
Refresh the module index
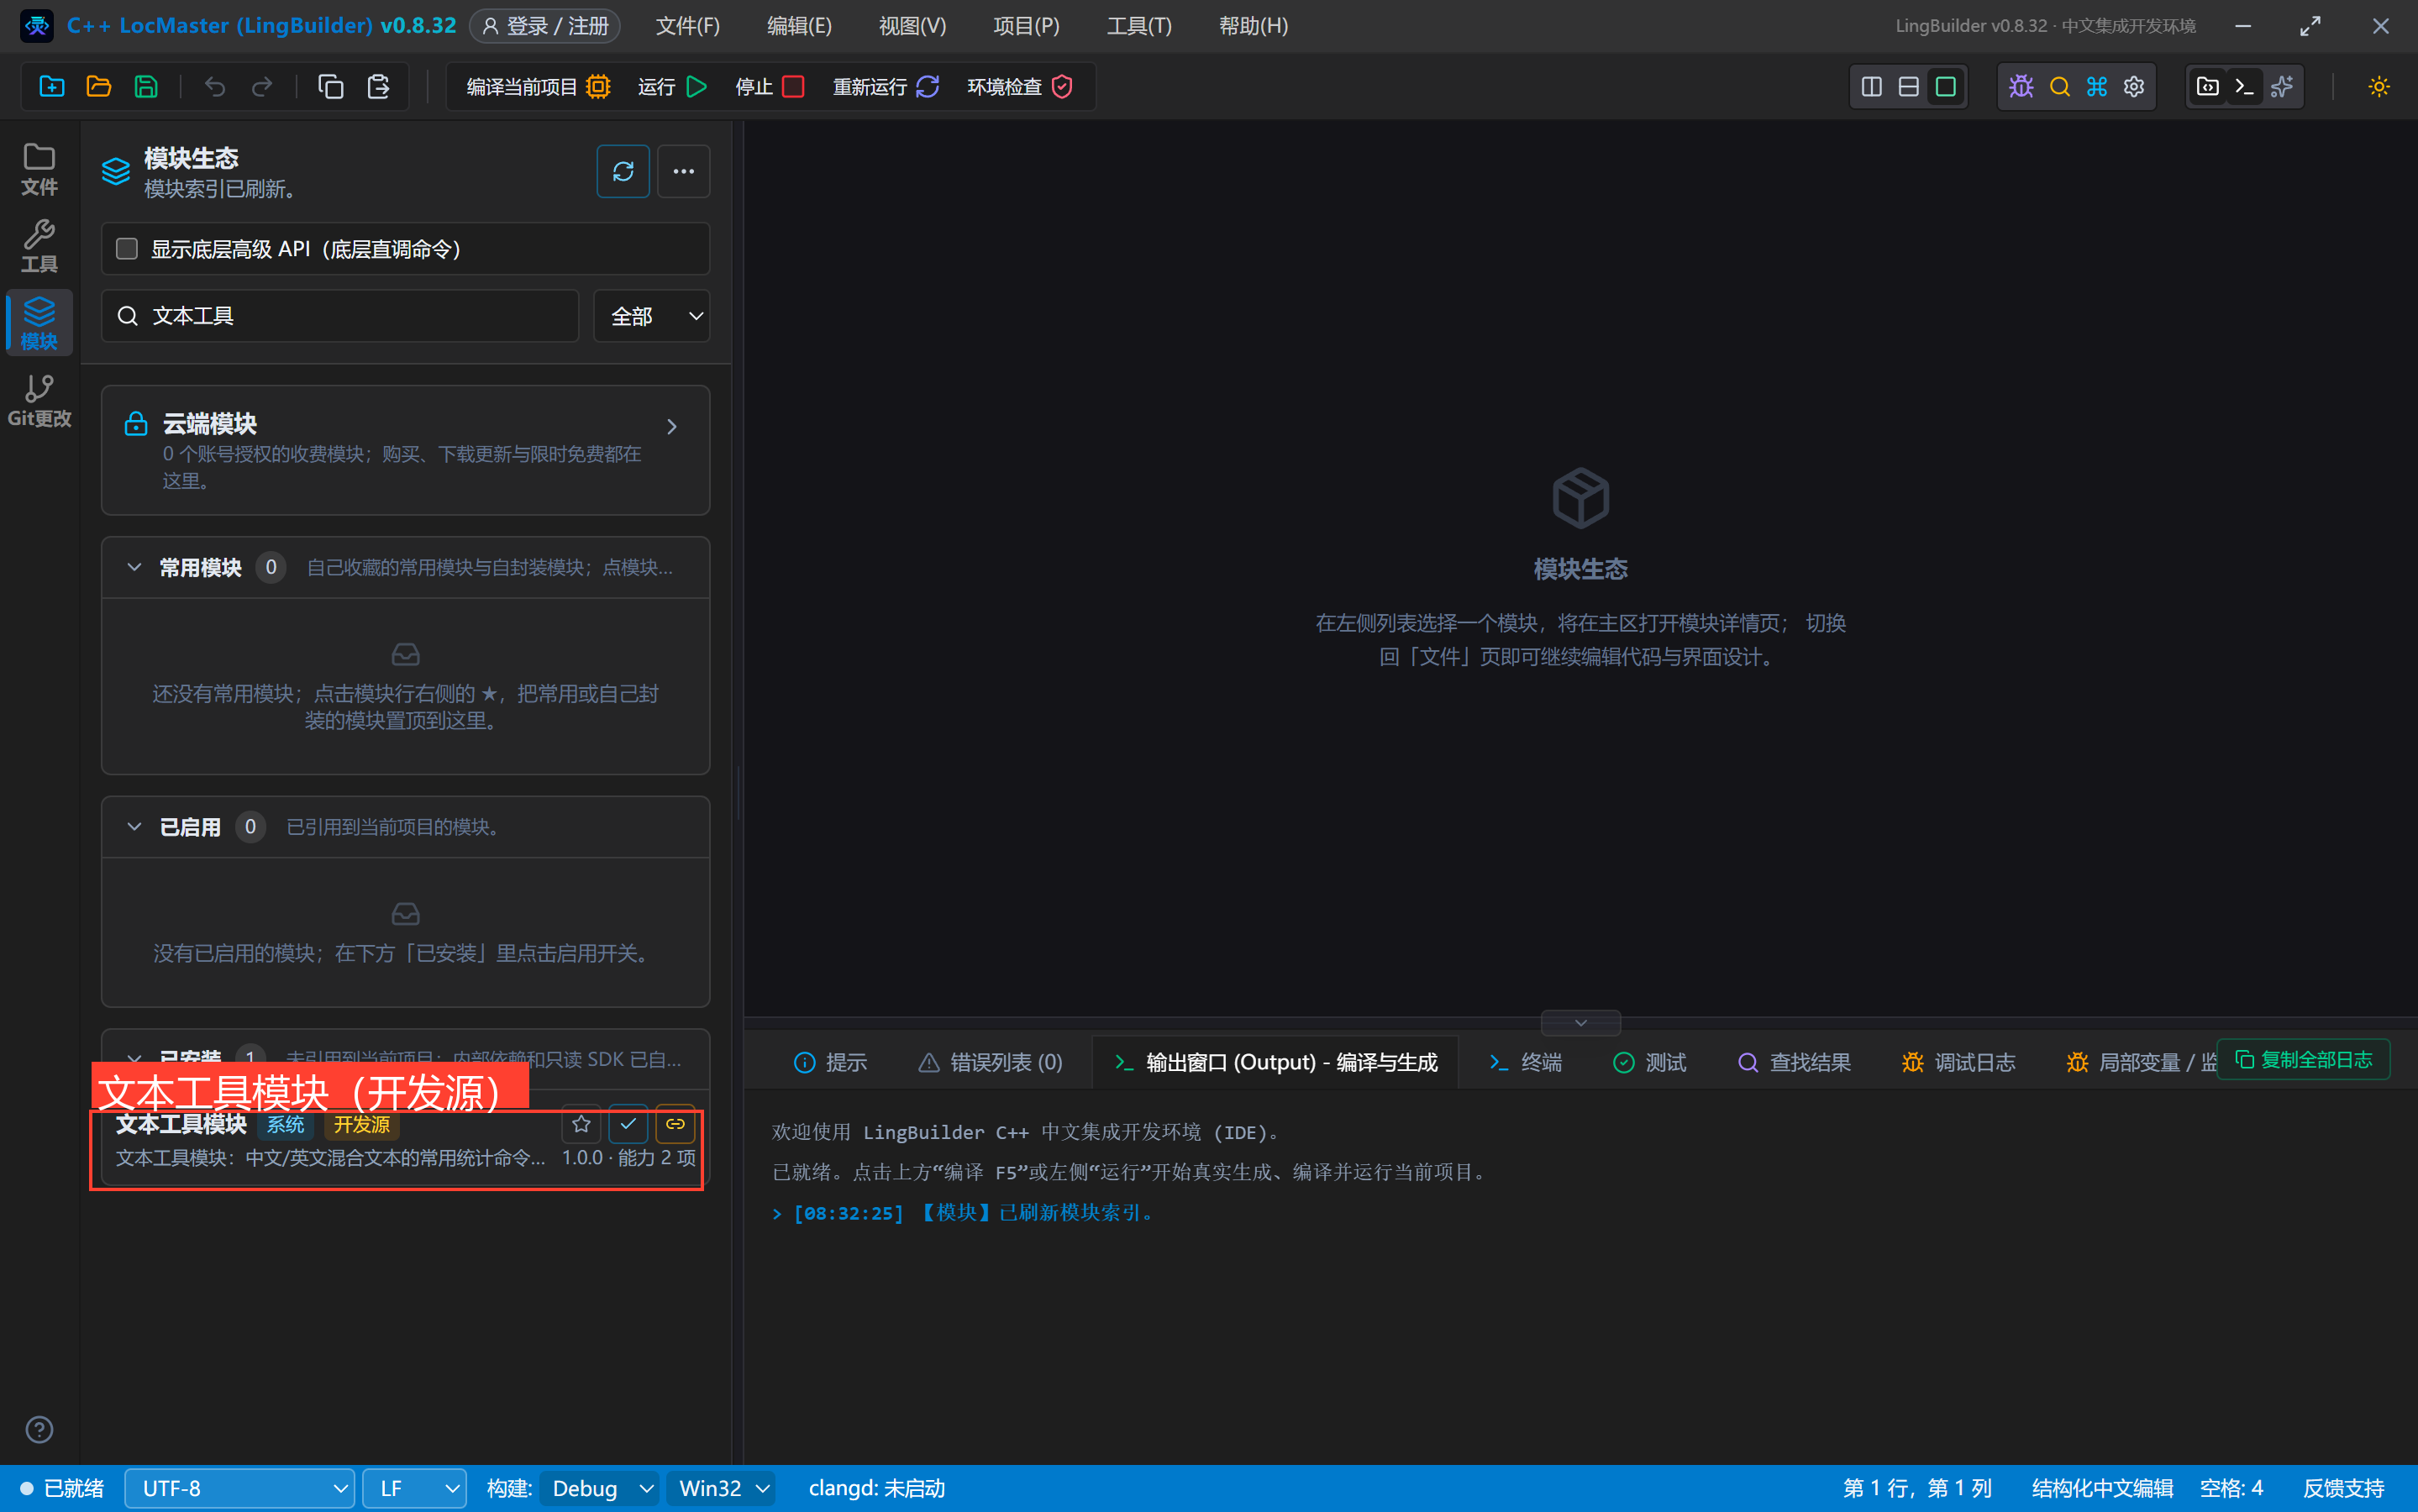(623, 172)
